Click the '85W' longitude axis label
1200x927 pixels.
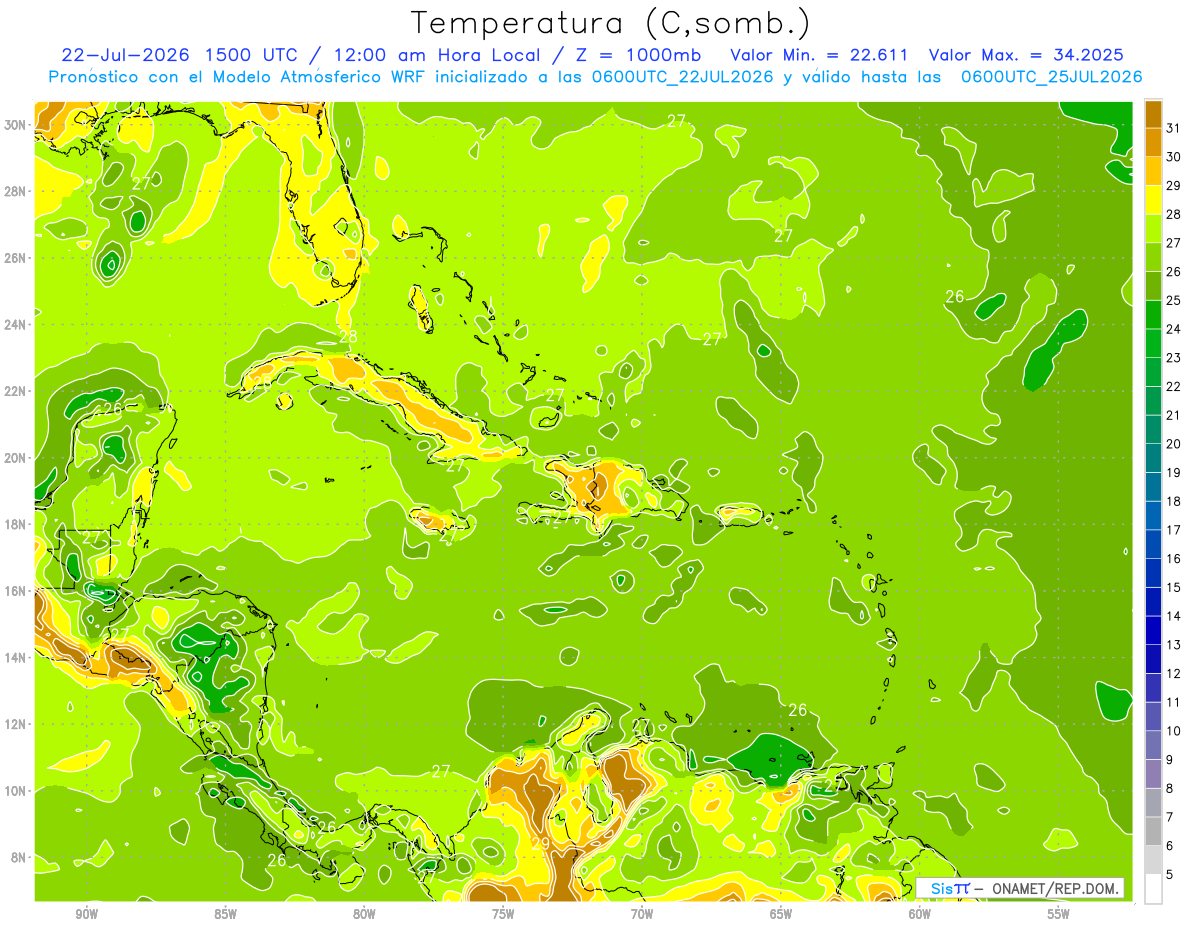[225, 914]
